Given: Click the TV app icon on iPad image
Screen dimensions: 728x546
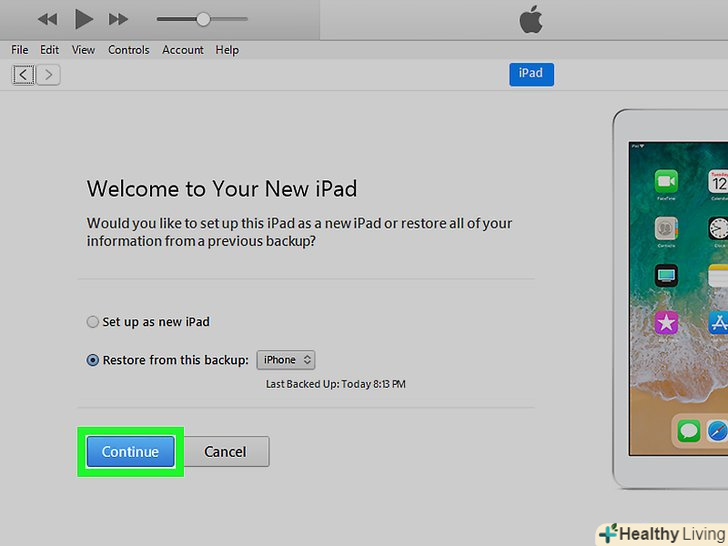Looking at the screenshot, I should coord(666,275).
